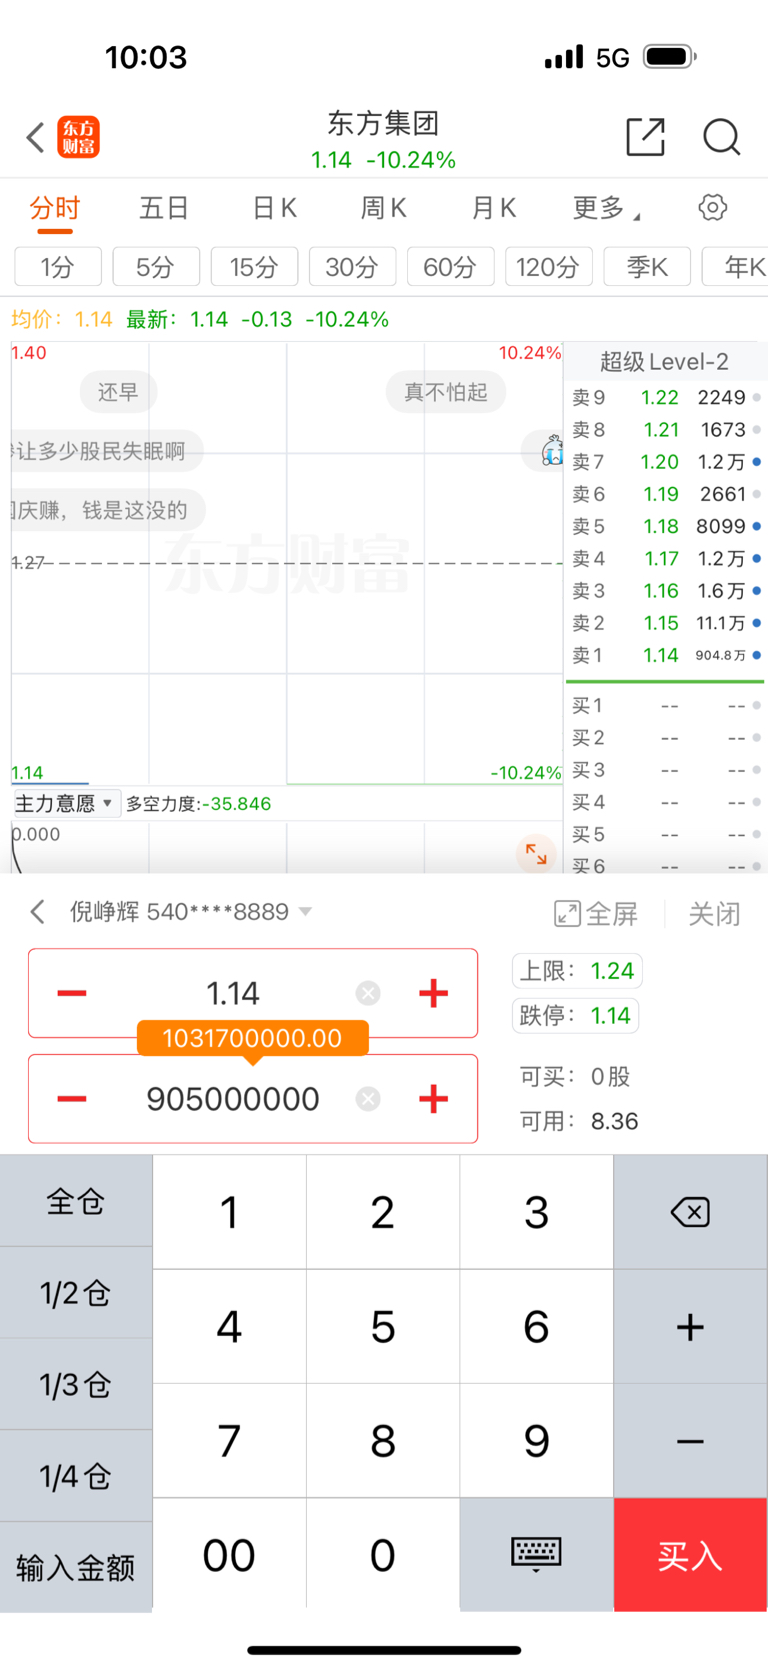Tap the 1/2仓 position button
Image resolution: width=768 pixels, height=1669 pixels.
tap(76, 1293)
